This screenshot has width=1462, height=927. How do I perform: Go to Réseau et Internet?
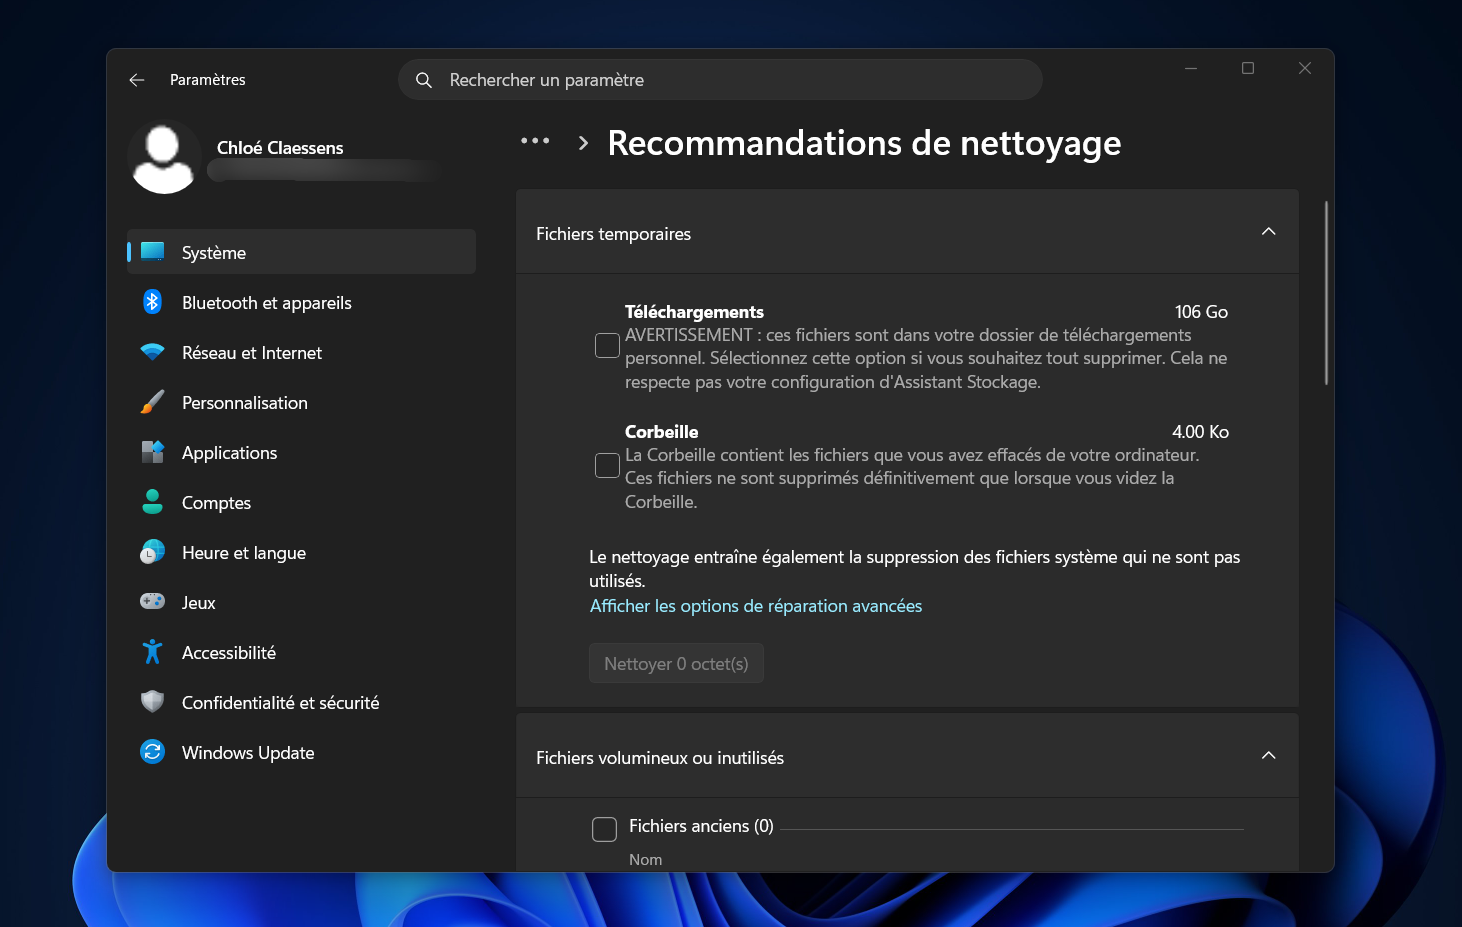(302, 352)
